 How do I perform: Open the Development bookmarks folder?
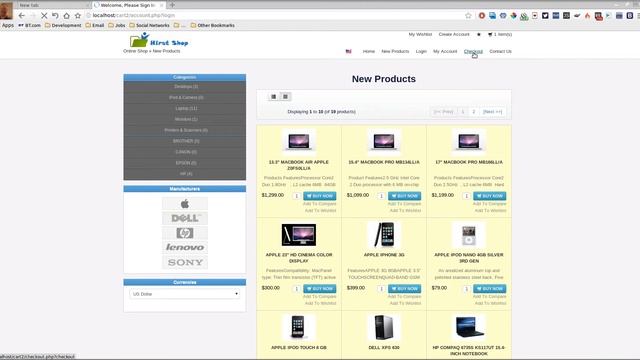[63, 25]
